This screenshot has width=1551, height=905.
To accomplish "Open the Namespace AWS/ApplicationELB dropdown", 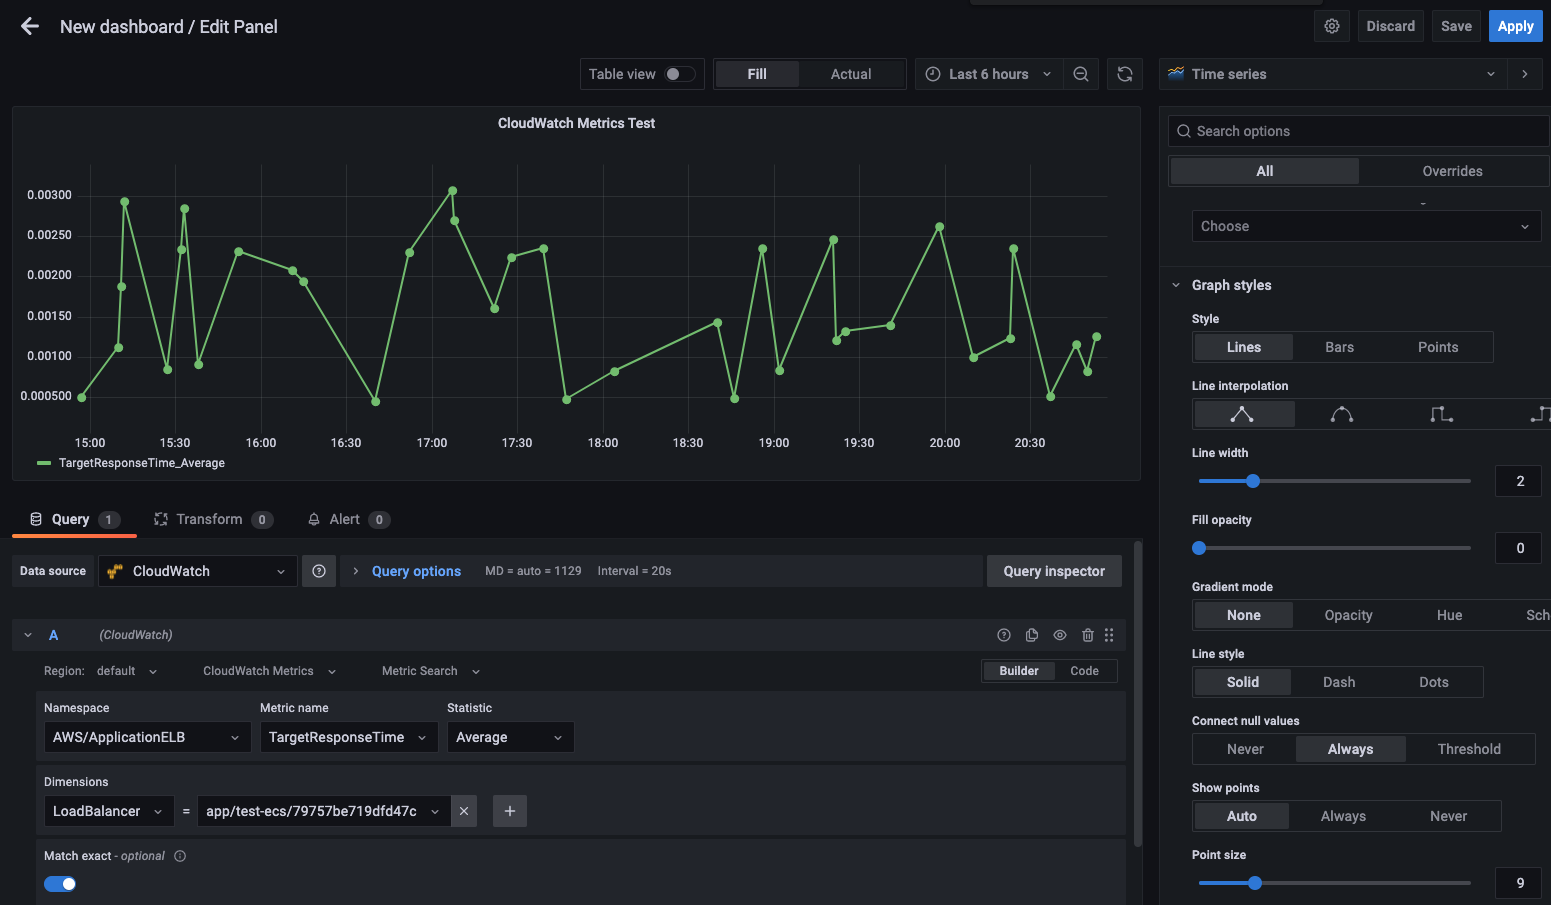I will click(x=146, y=737).
